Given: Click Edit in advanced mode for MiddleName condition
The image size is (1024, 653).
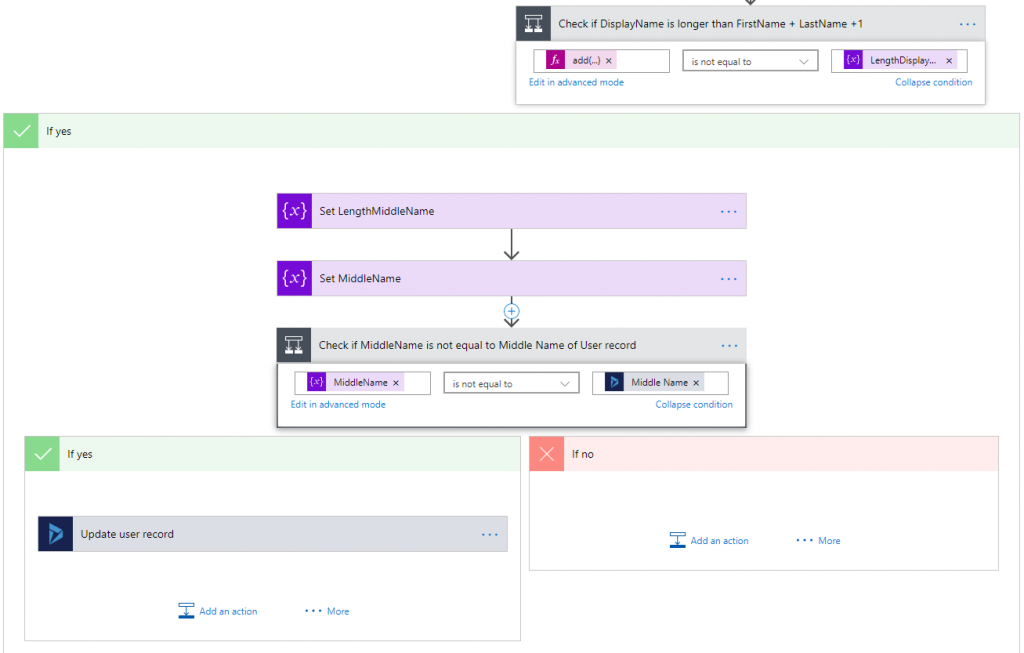Looking at the screenshot, I should [338, 405].
